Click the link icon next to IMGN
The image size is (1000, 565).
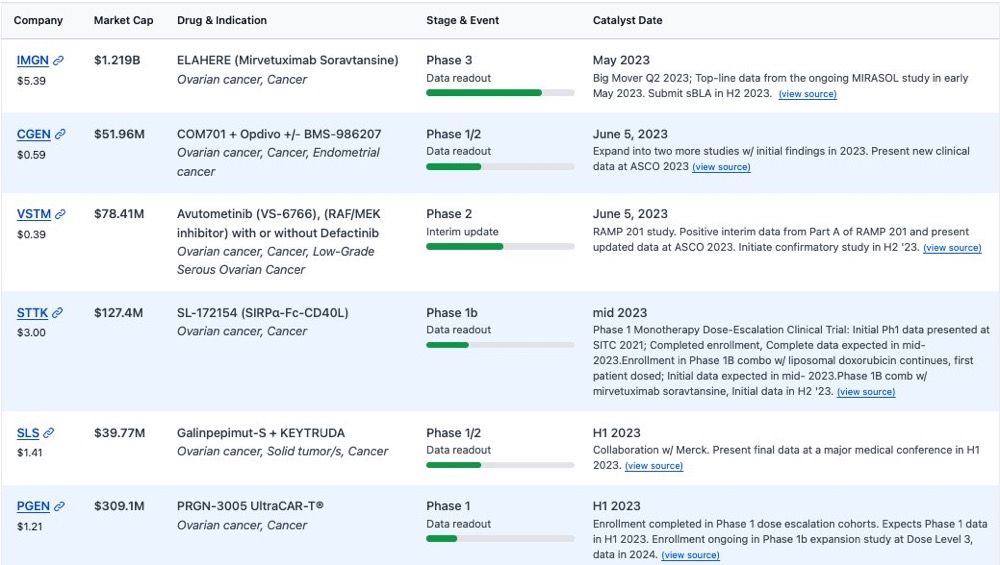58,61
